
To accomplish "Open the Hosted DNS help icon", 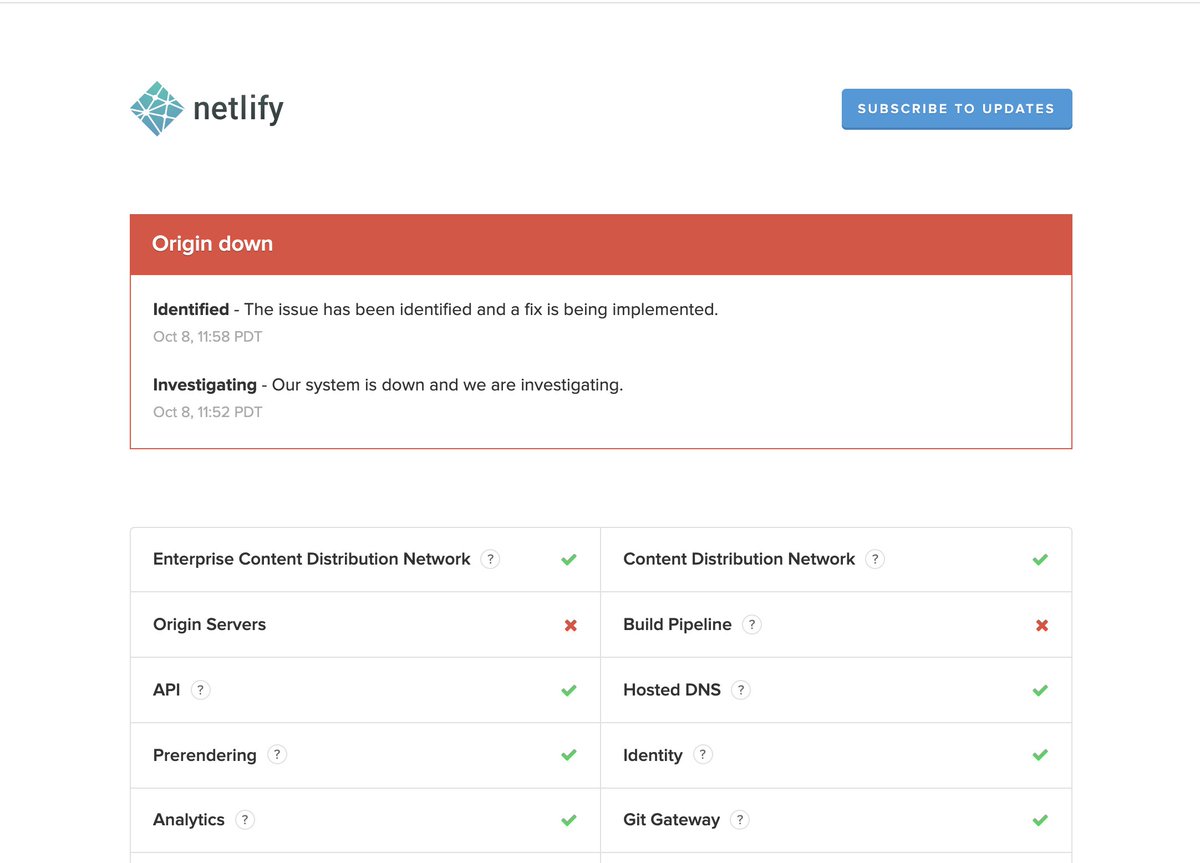I will [740, 690].
